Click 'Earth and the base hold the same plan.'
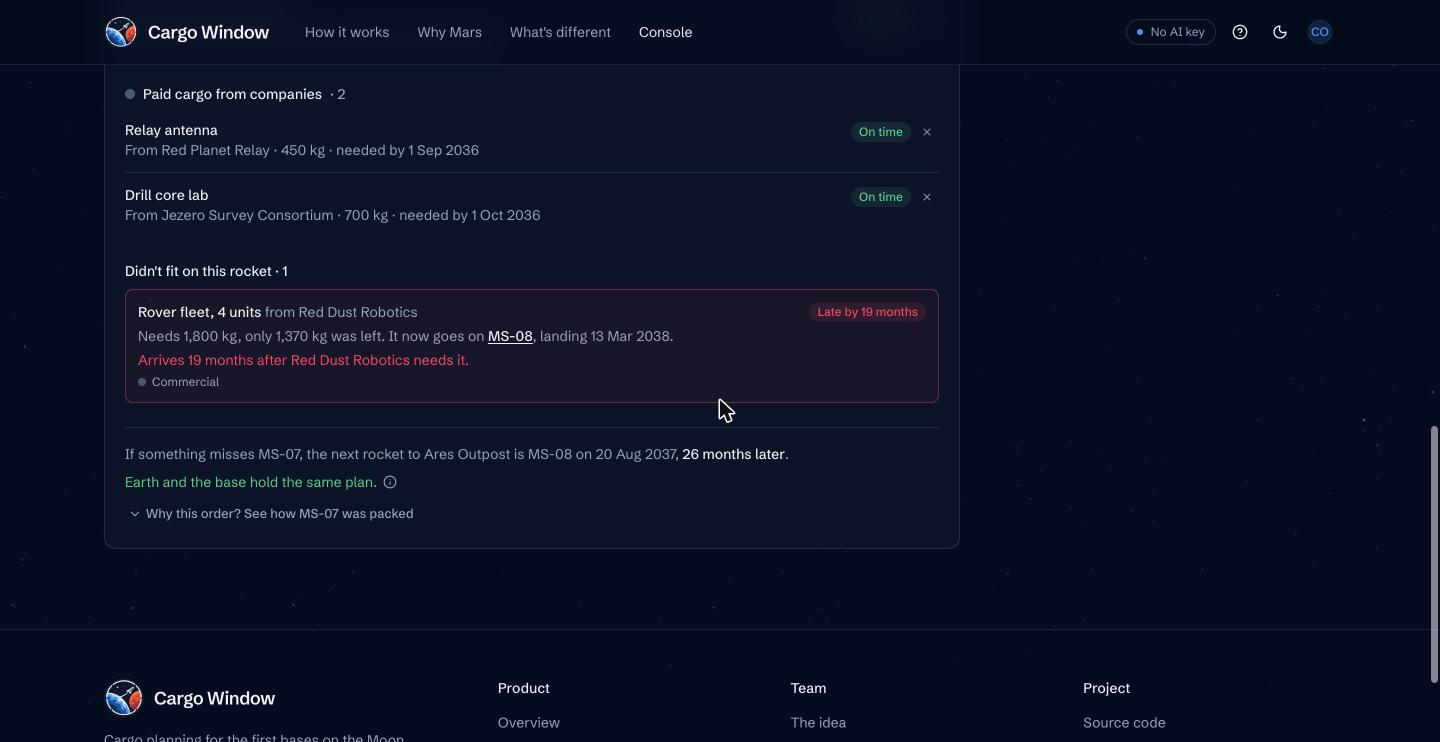This screenshot has height=742, width=1440. pos(251,482)
